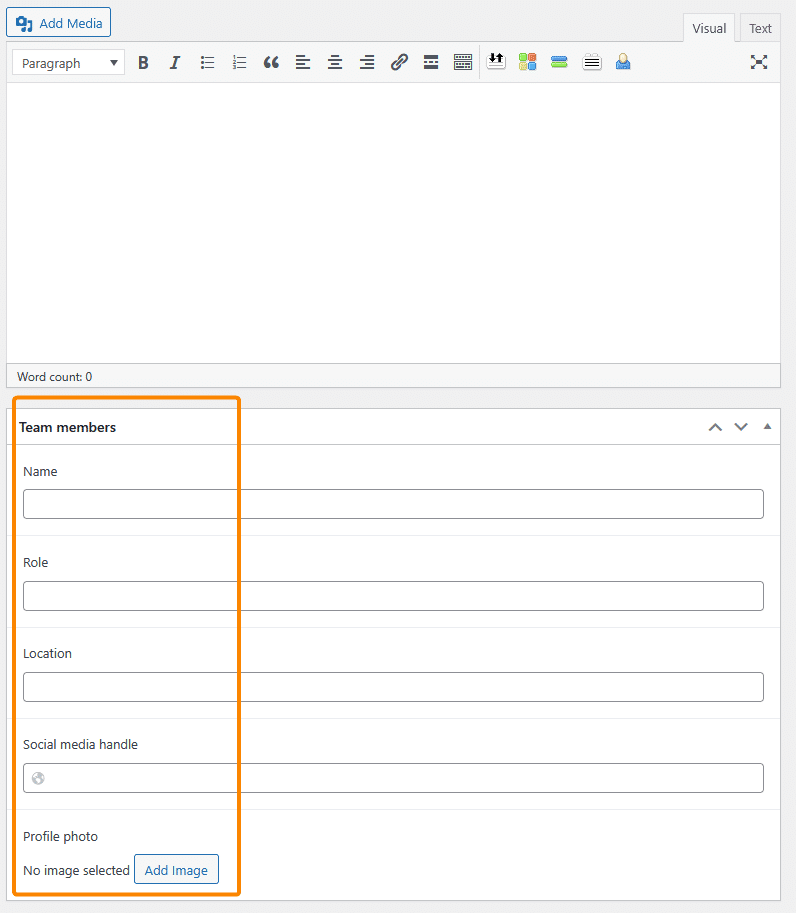The width and height of the screenshot is (796, 913).
Task: Switch to the Visual editor tab
Action: pyautogui.click(x=709, y=28)
